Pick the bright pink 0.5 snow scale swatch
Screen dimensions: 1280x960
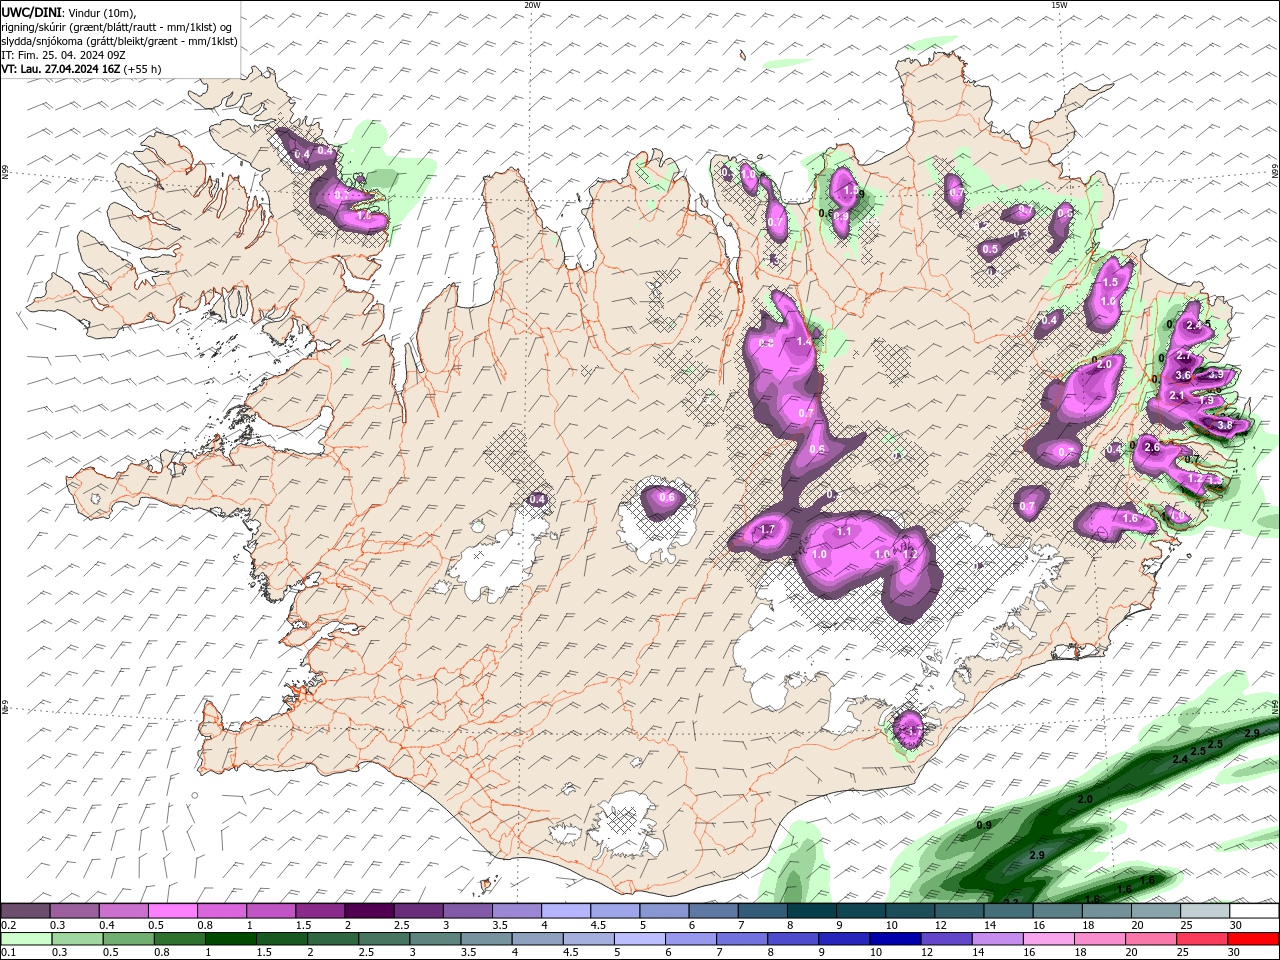pyautogui.click(x=172, y=911)
